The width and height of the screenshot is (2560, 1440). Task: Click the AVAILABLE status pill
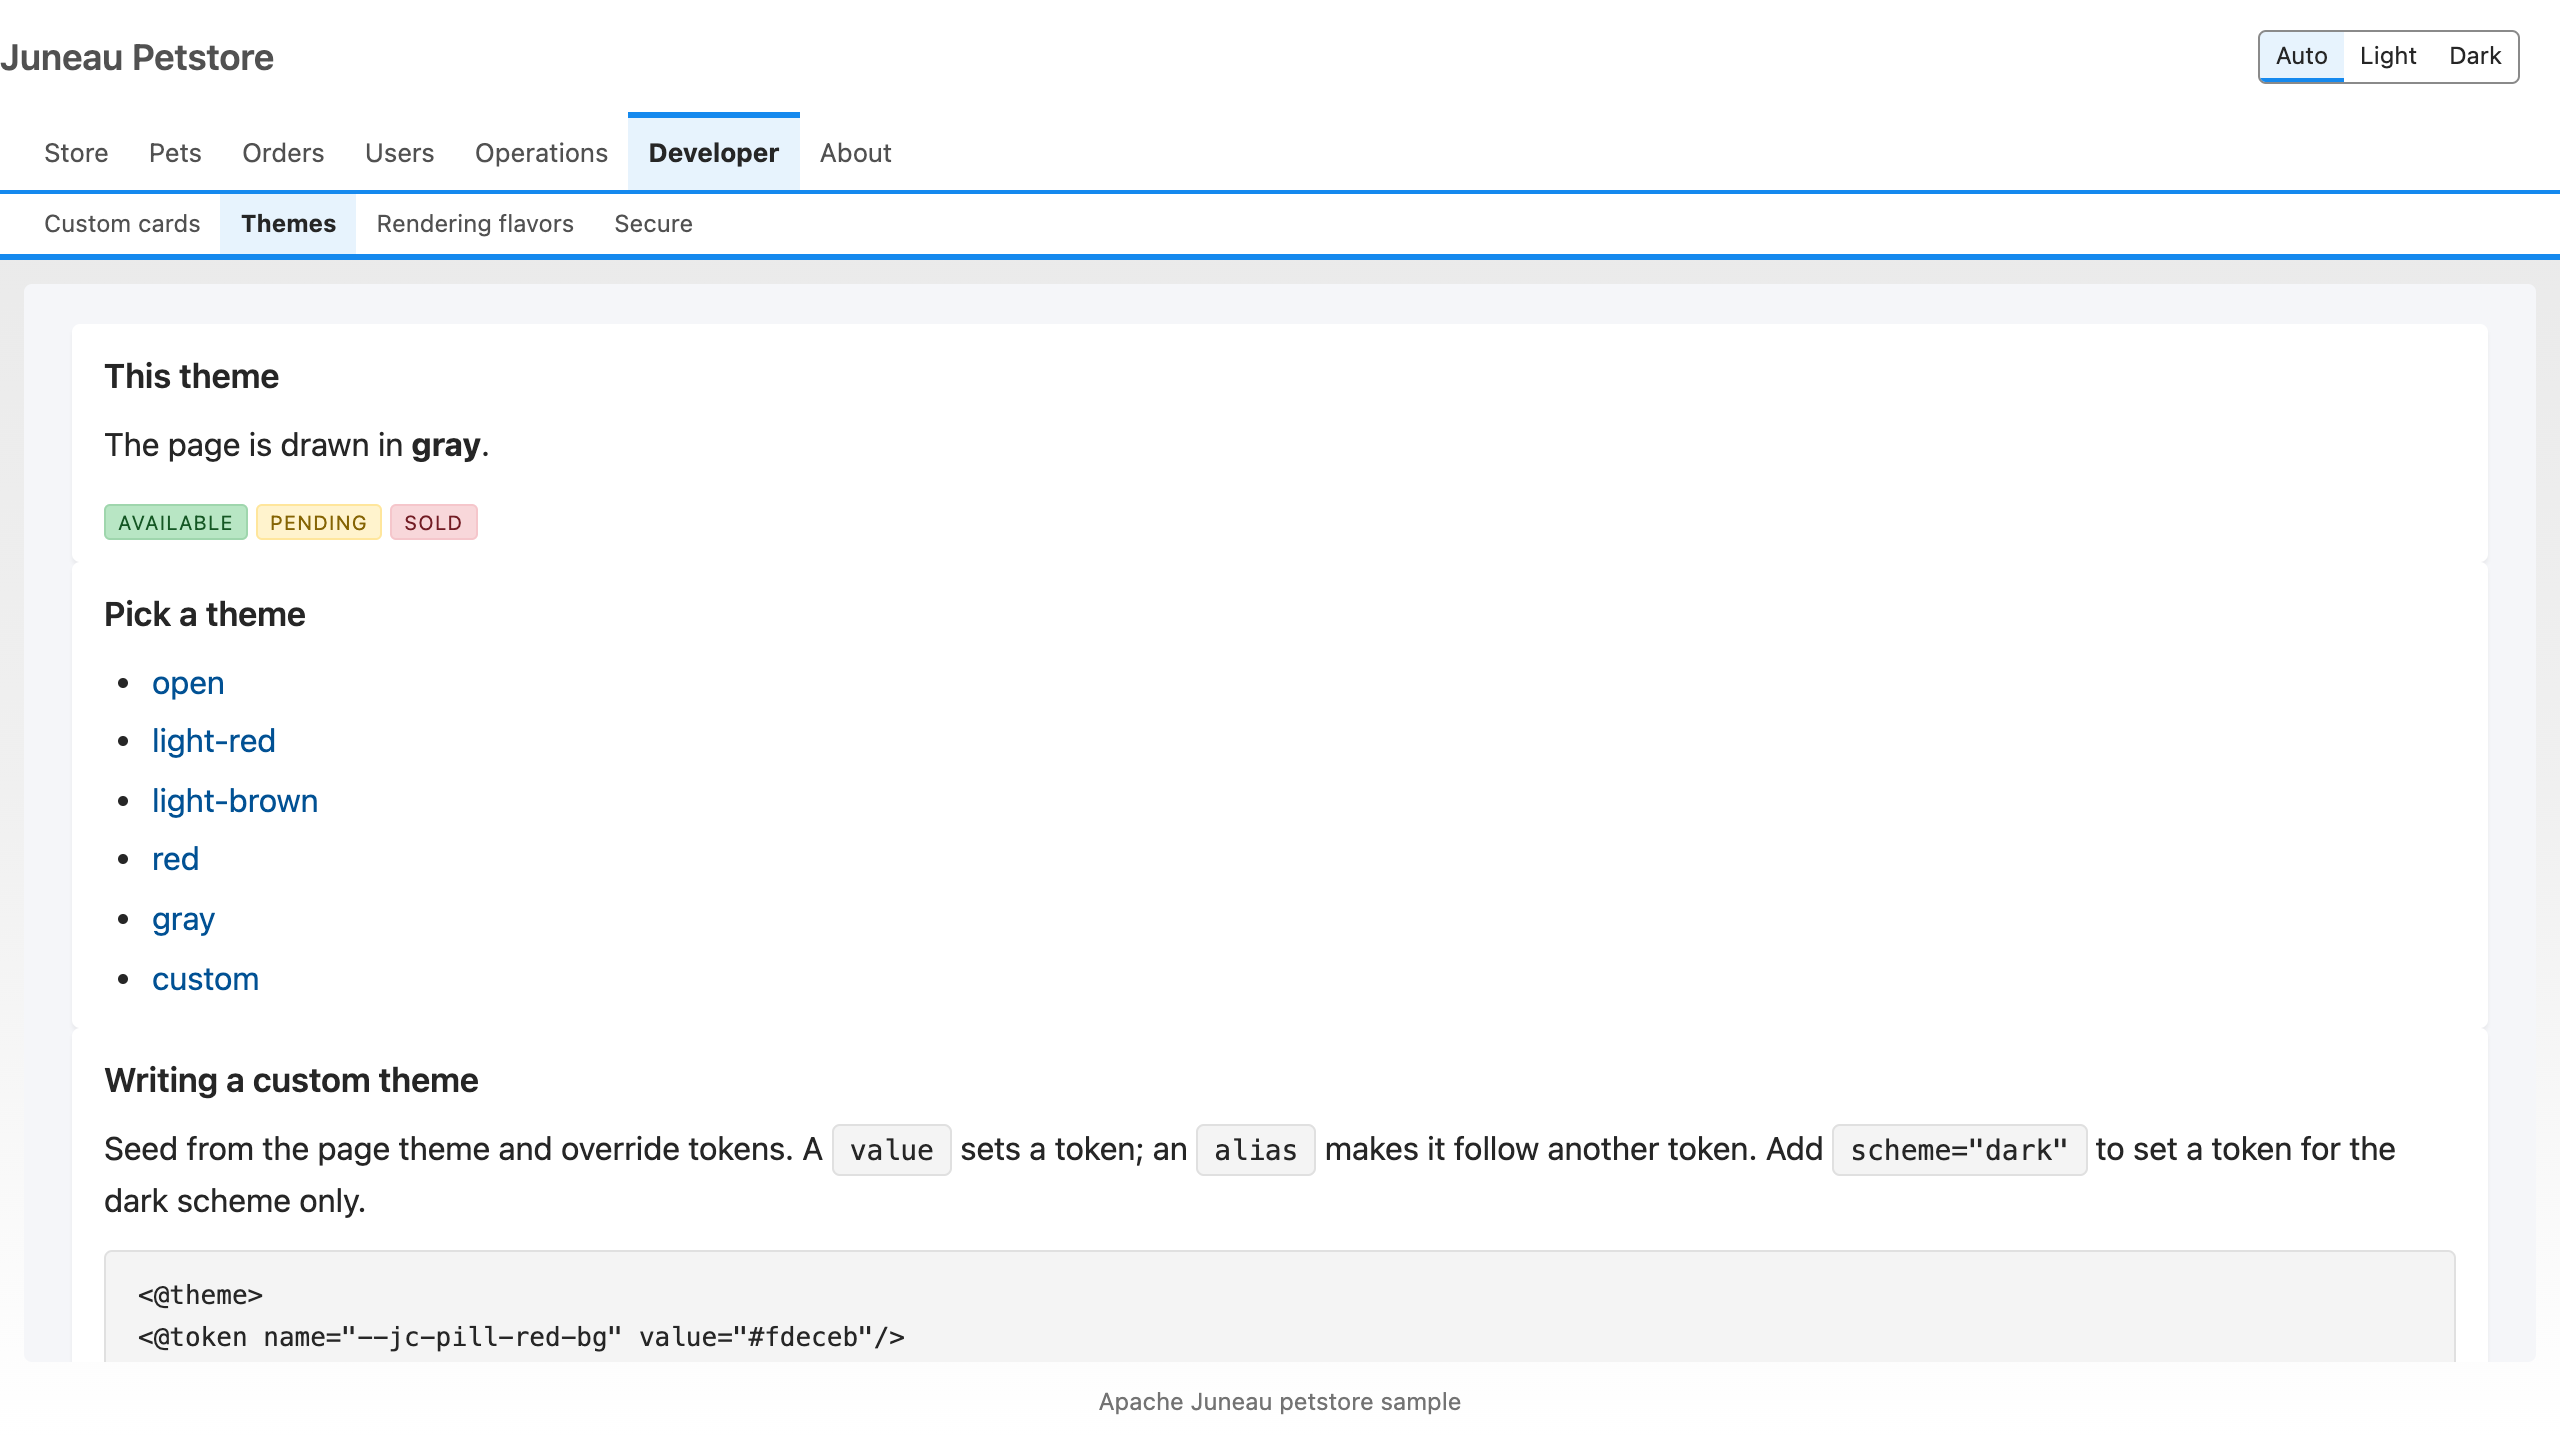[x=176, y=522]
